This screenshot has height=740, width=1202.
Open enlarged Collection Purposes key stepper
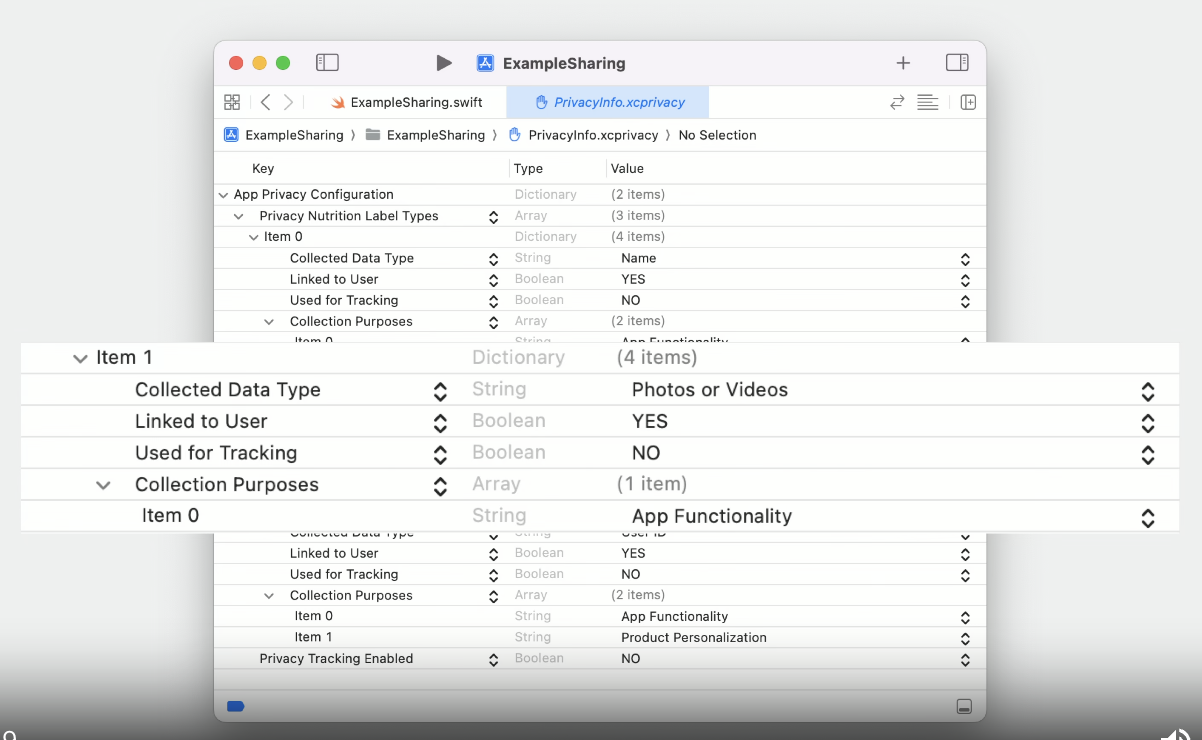click(x=440, y=486)
